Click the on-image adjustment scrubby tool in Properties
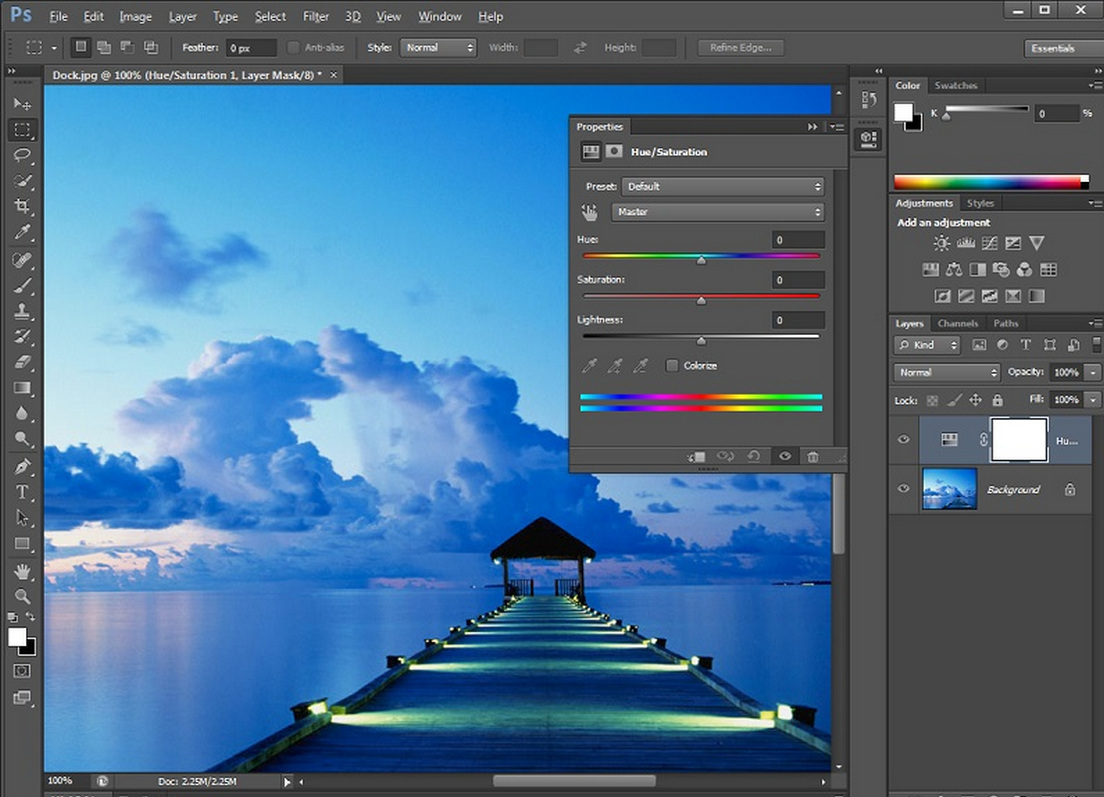Viewport: 1104px width, 797px height. coord(589,211)
